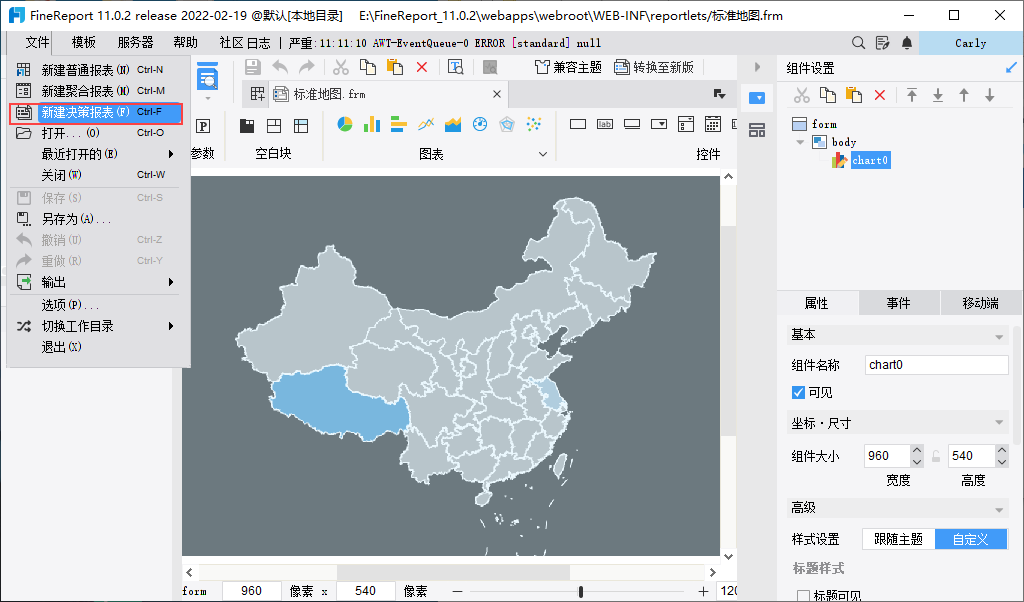Collapse the 基本 section
The height and width of the screenshot is (602, 1024).
[999, 335]
